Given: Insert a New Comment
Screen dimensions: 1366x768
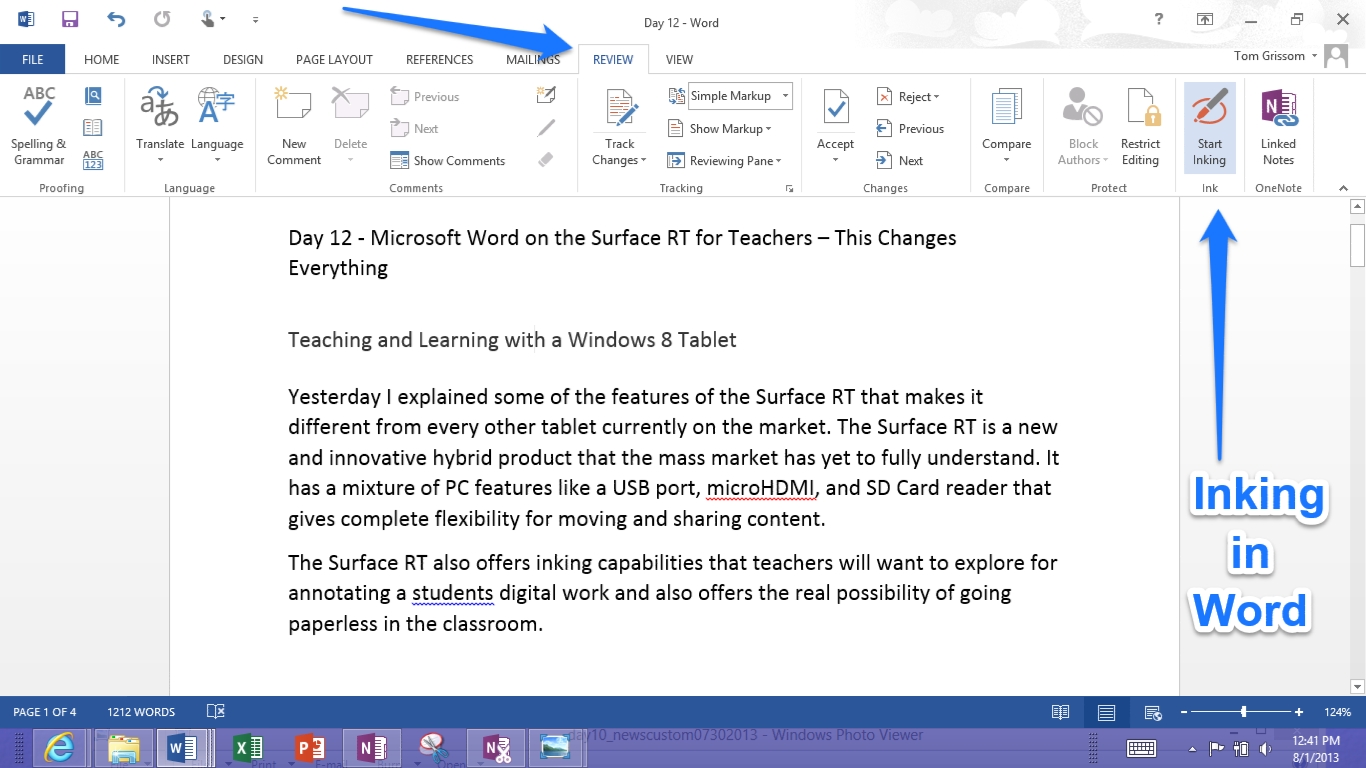Looking at the screenshot, I should pyautogui.click(x=294, y=127).
